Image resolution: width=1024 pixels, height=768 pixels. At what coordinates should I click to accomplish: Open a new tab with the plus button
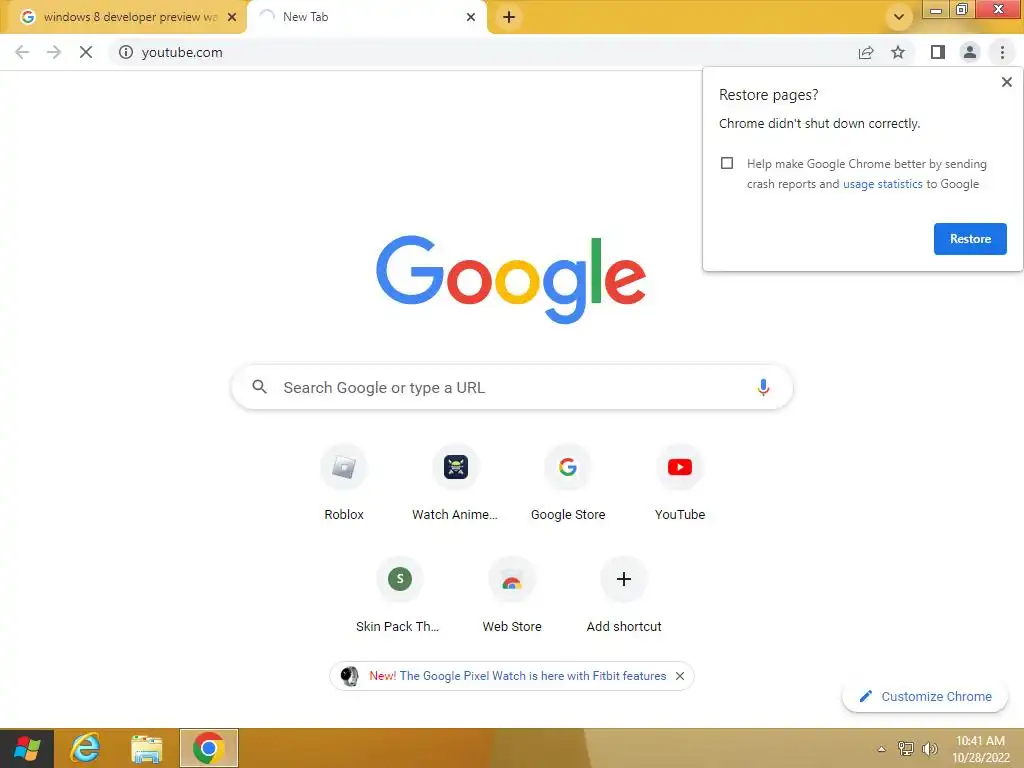(509, 17)
